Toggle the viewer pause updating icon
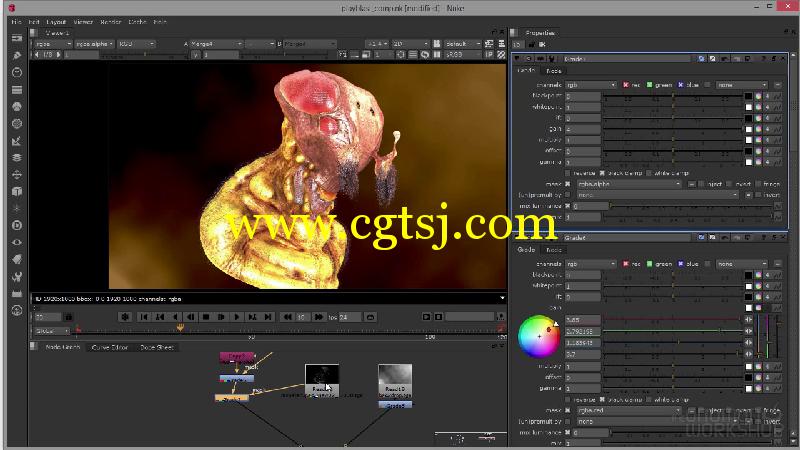The width and height of the screenshot is (800, 450). click(437, 54)
